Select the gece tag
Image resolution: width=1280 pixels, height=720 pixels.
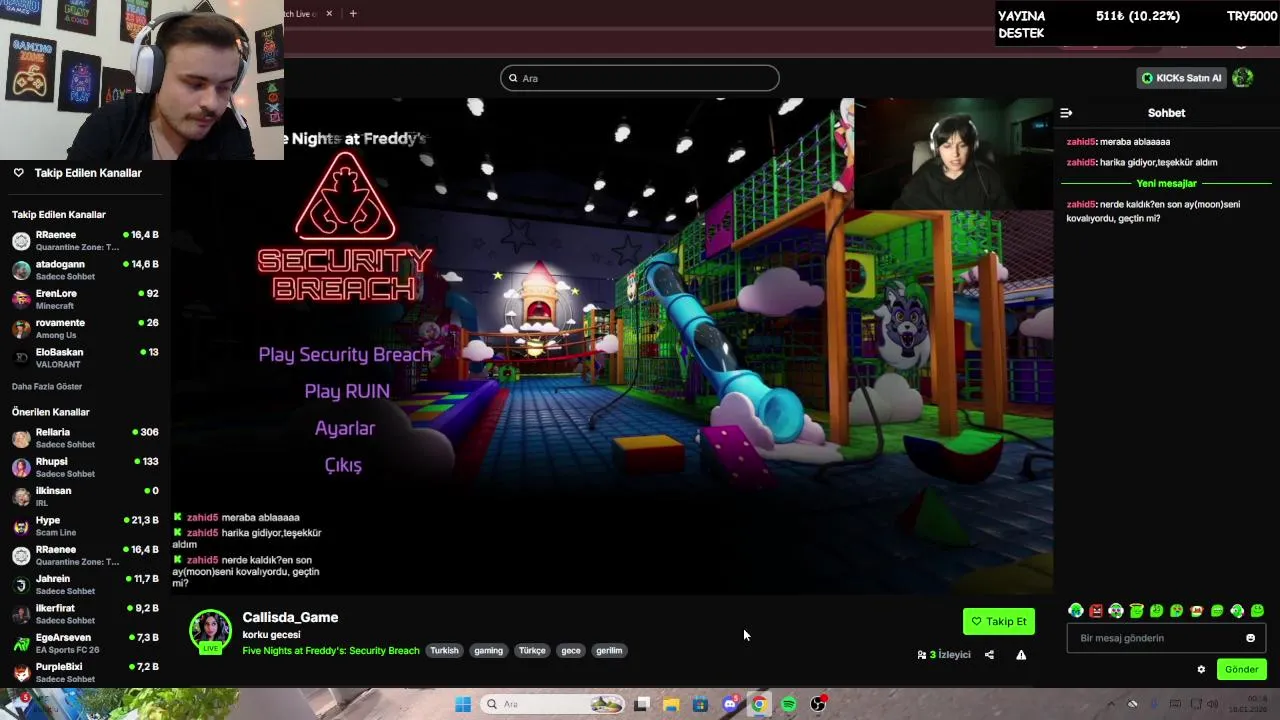pos(571,651)
